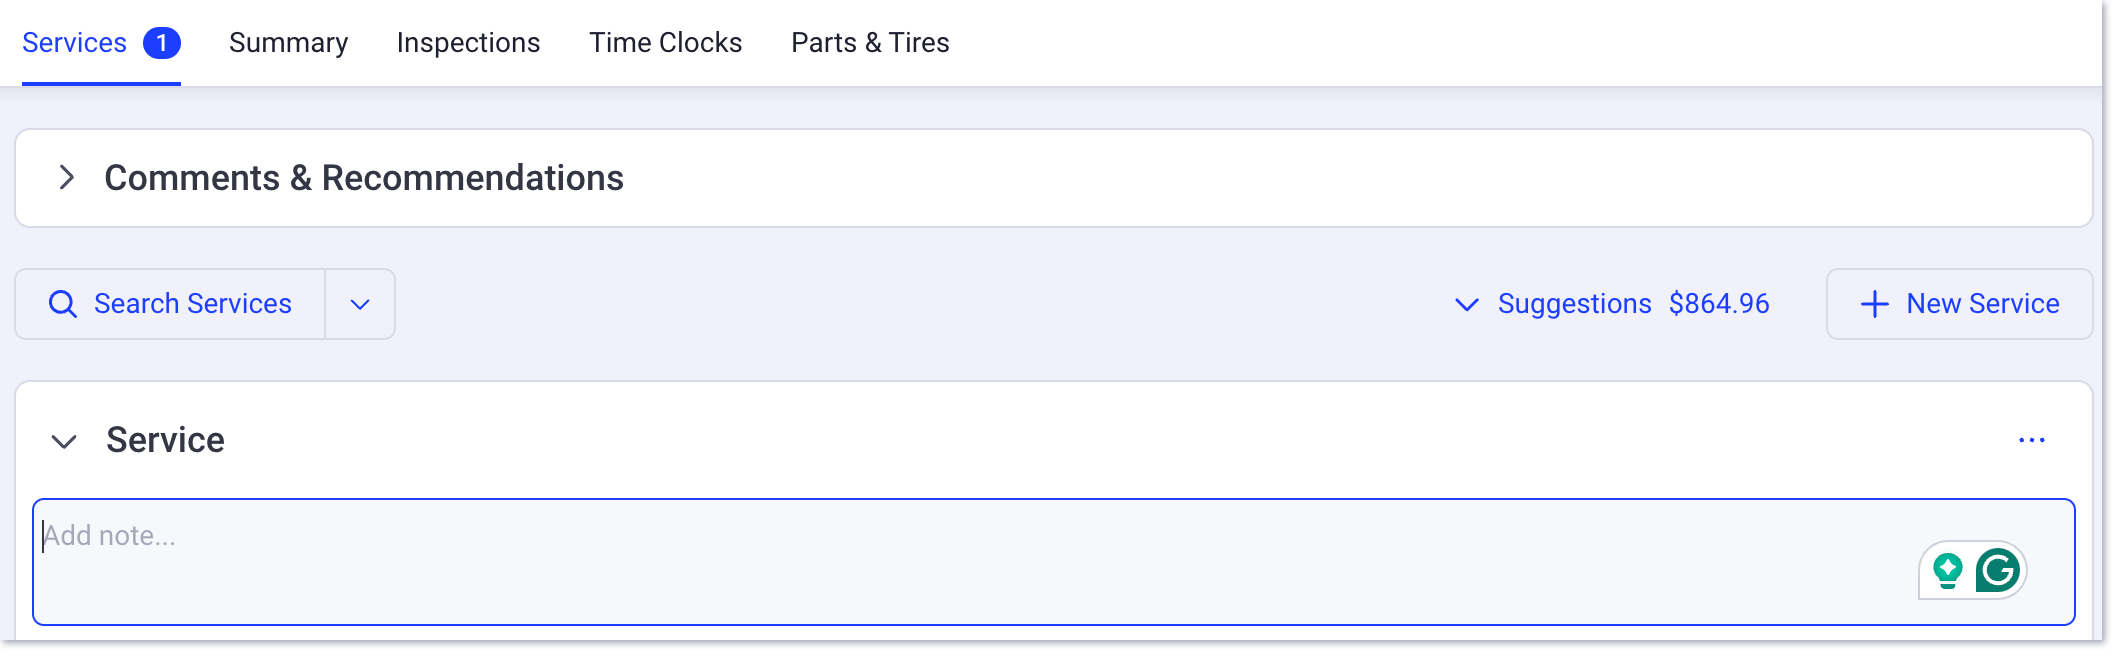Click the plus icon on New Service
Image resolution: width=2122 pixels, height=660 pixels.
1875,304
